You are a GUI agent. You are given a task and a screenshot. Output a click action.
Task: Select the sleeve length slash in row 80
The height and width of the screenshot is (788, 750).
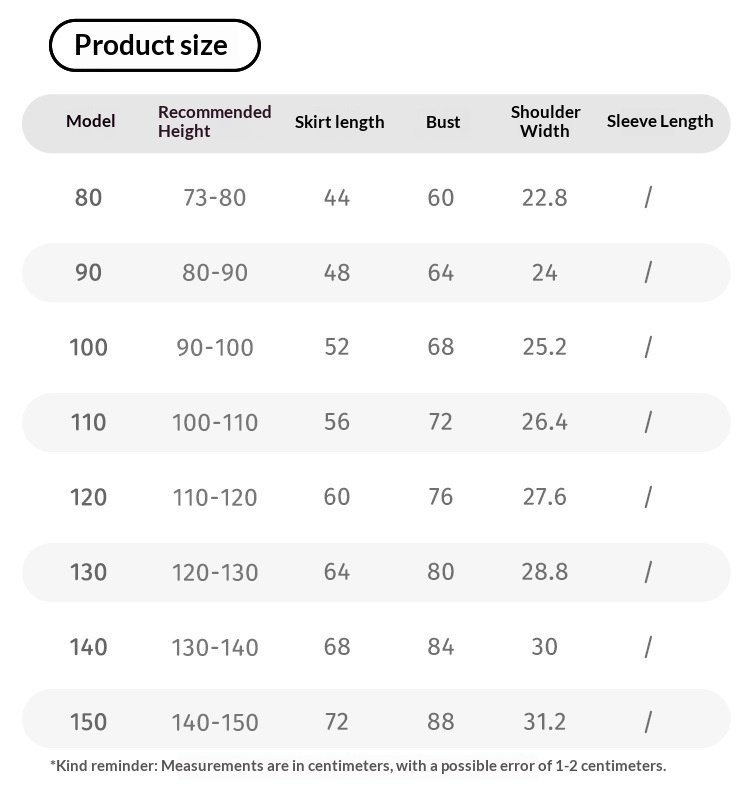[x=648, y=197]
